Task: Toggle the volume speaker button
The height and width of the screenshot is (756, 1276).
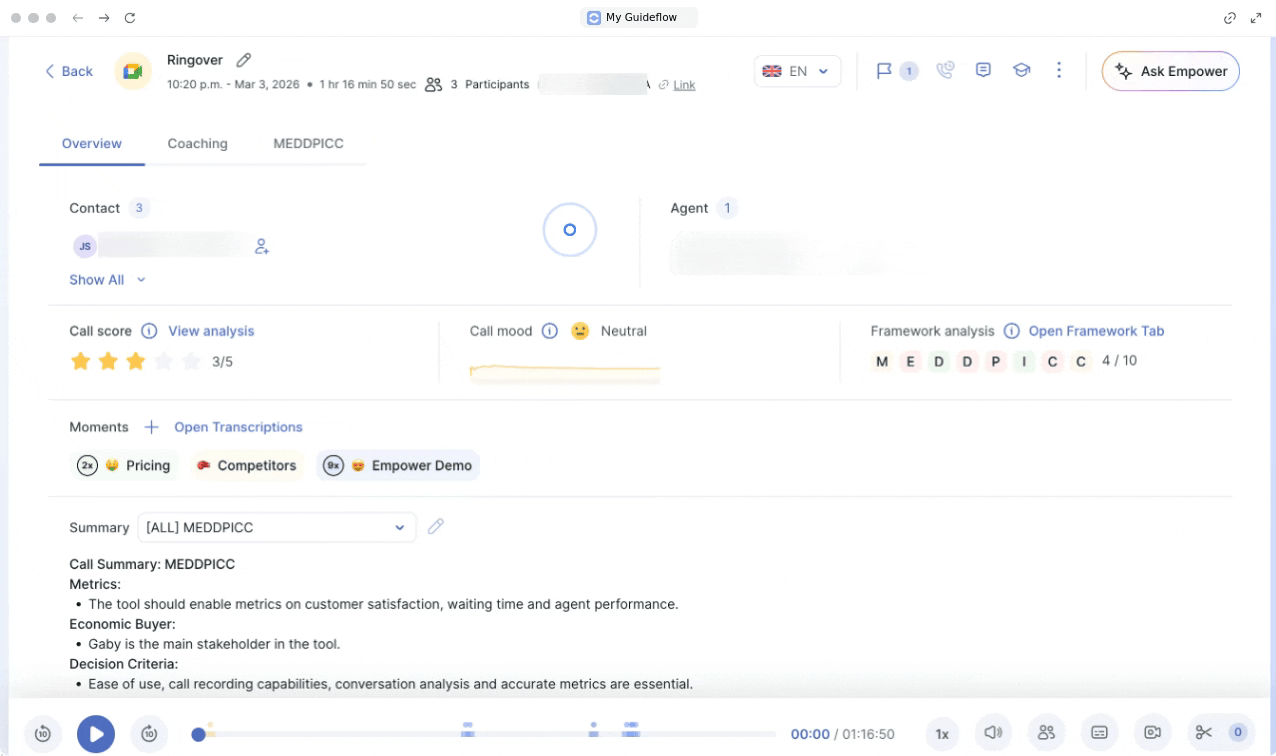Action: click(993, 733)
